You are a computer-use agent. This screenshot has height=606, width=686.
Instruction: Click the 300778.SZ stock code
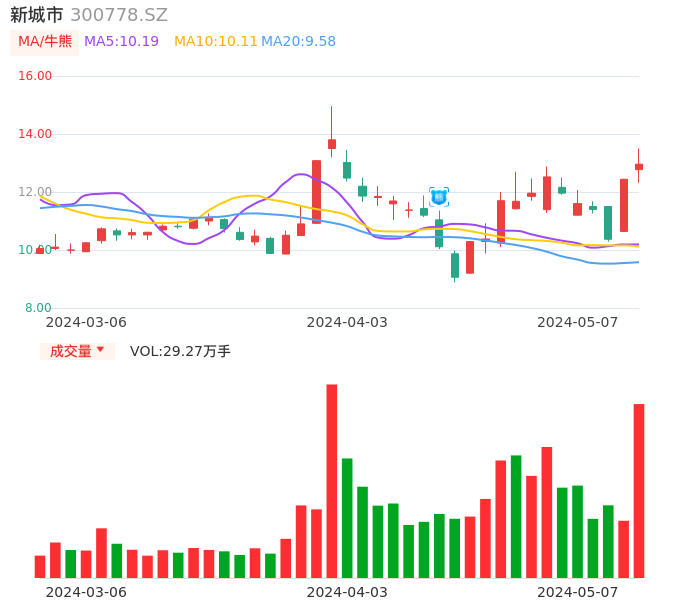(x=119, y=15)
